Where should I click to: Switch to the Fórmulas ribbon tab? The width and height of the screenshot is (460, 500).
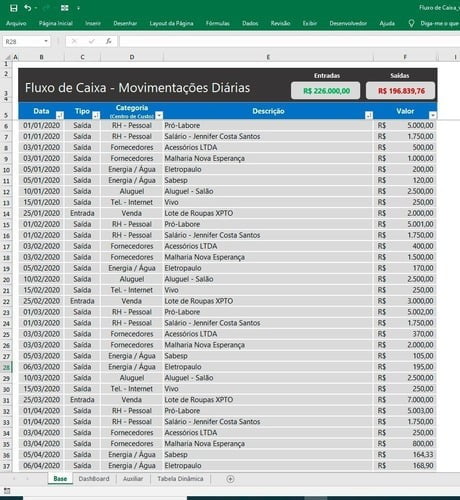tap(218, 23)
